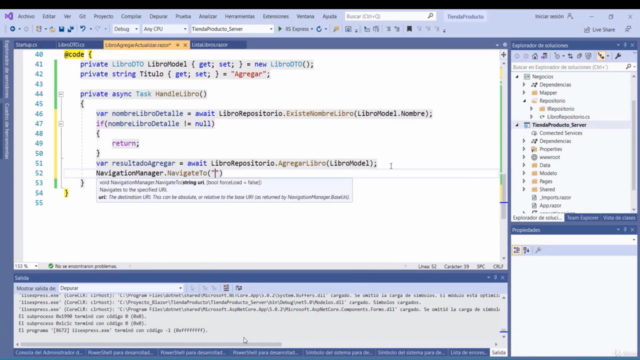
Task: Click the search magnifier icon in the title bar
Action: click(x=430, y=16)
